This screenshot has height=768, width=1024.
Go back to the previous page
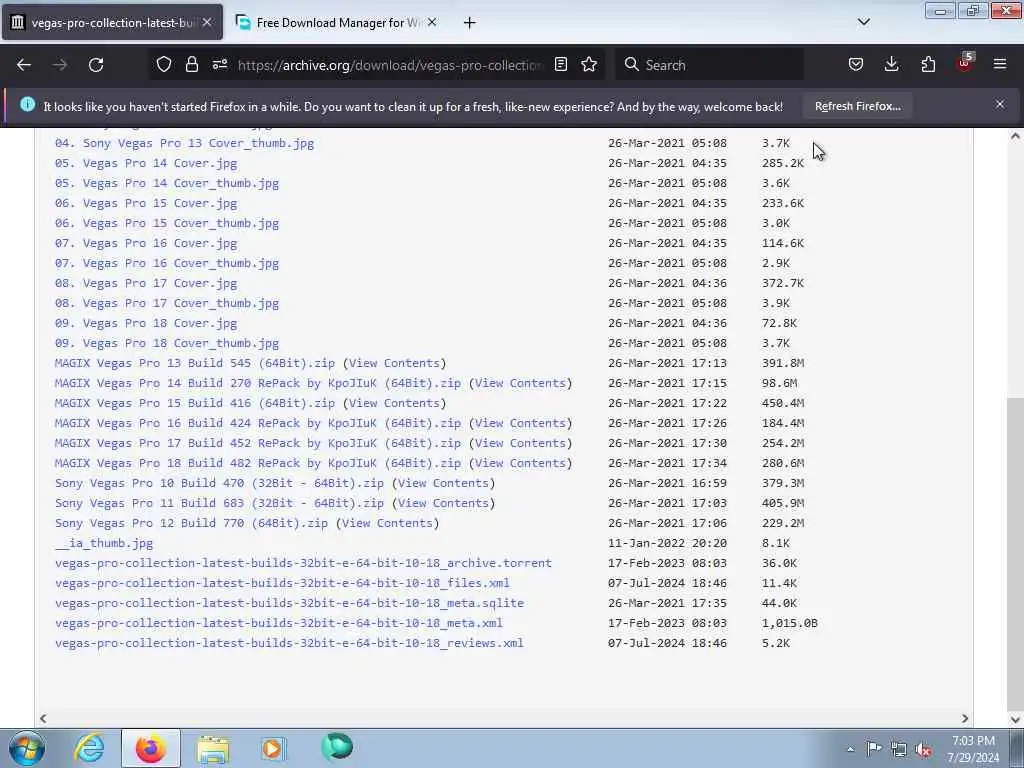[24, 65]
